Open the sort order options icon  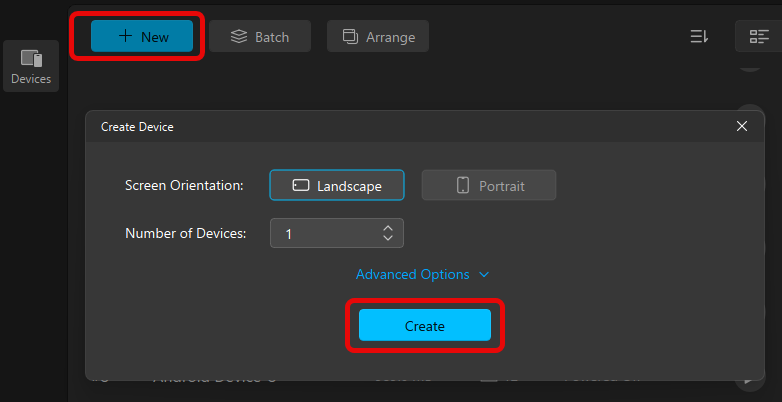[x=699, y=36]
